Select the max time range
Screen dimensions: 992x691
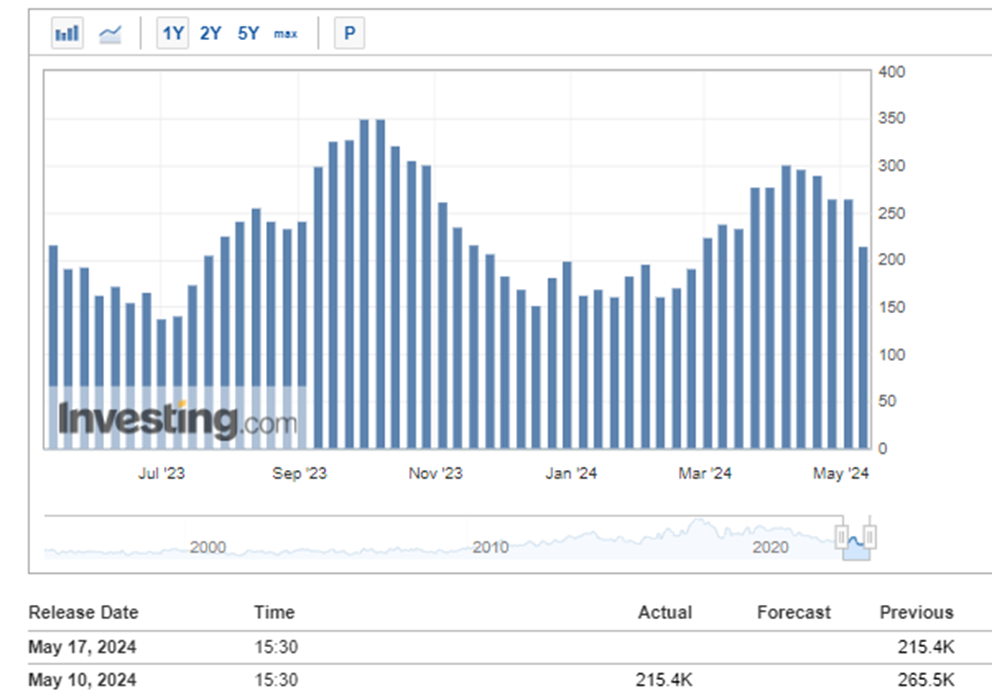tap(285, 34)
